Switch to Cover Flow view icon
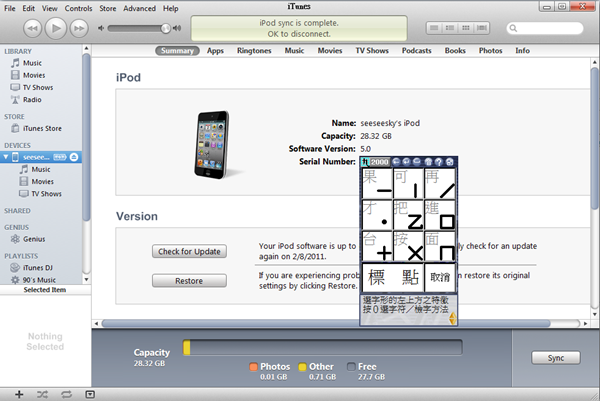600x401 pixels. [x=482, y=28]
